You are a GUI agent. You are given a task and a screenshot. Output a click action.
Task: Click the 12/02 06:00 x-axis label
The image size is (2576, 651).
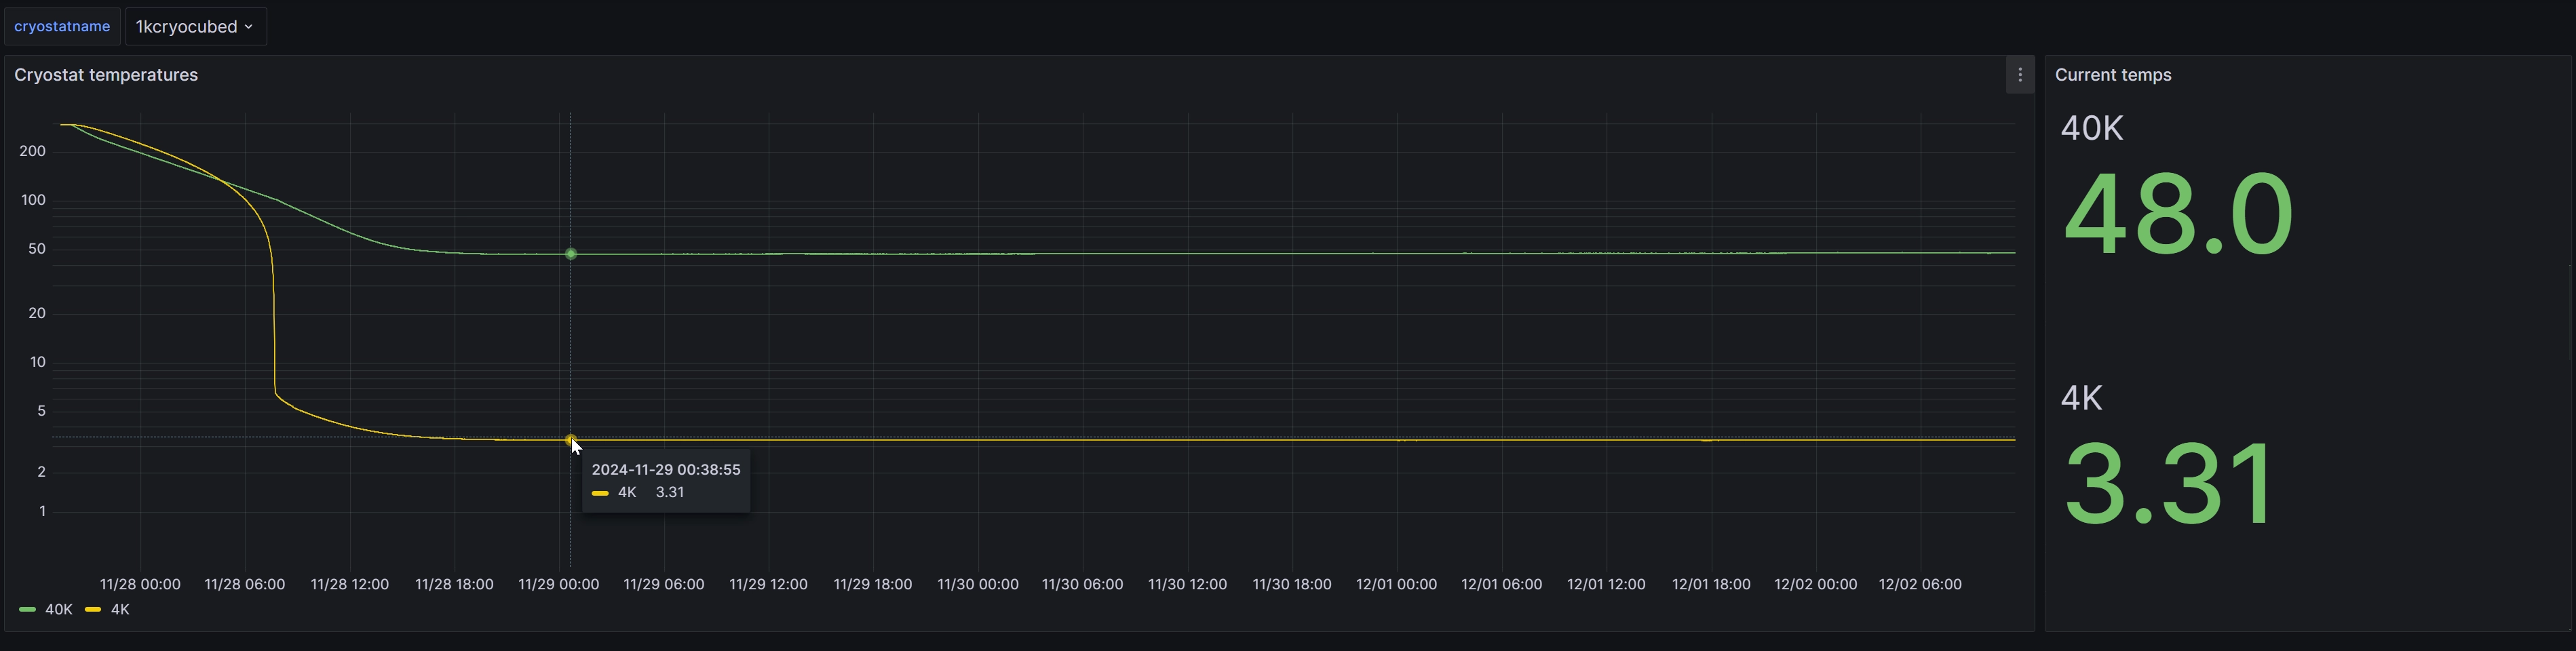click(1920, 584)
